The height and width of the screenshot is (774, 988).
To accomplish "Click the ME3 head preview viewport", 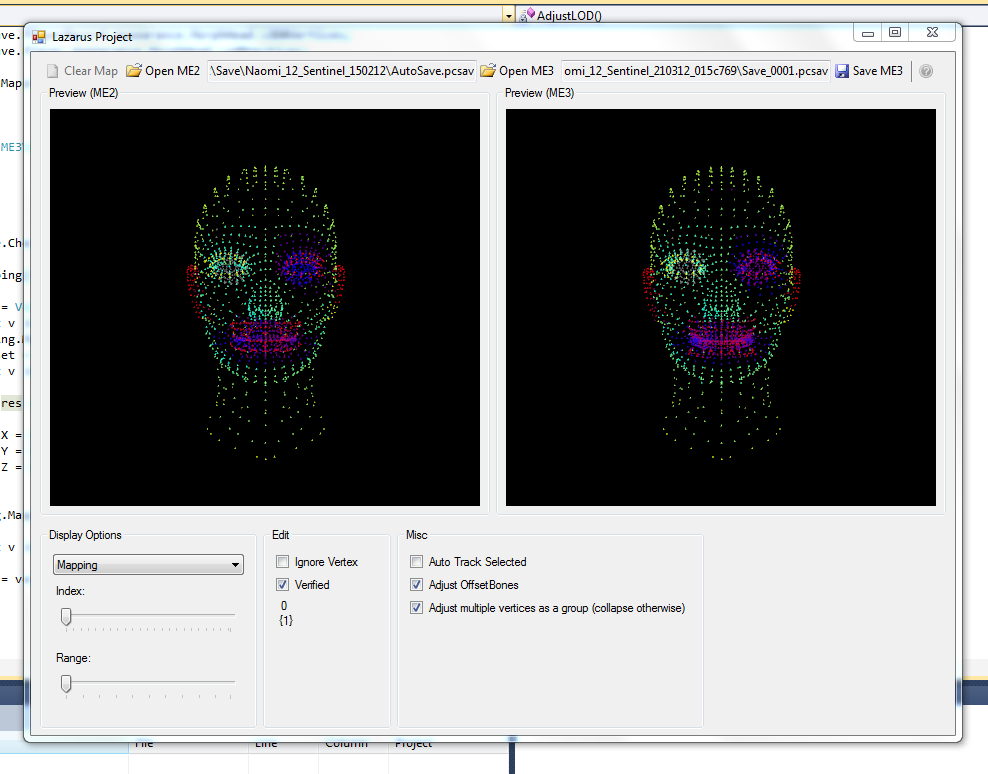I will [721, 307].
